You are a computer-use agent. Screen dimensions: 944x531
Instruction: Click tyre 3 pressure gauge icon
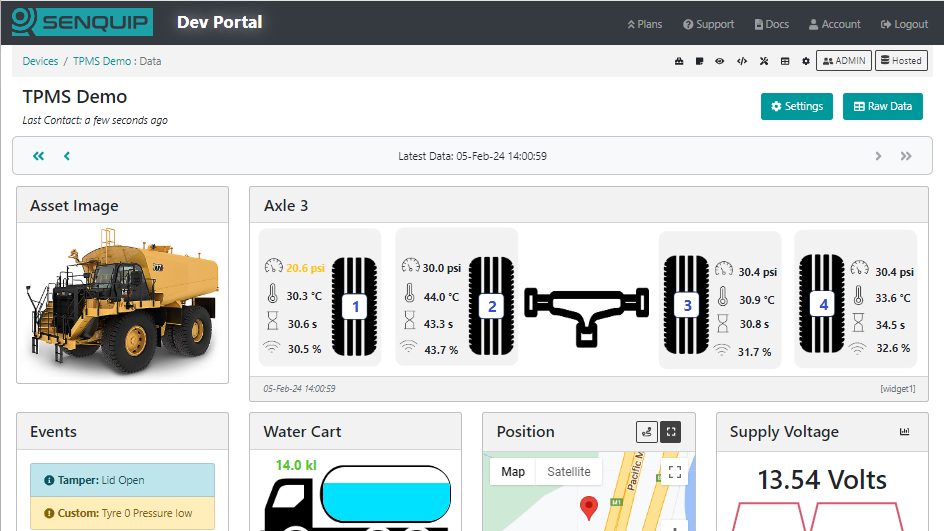pyautogui.click(x=724, y=269)
